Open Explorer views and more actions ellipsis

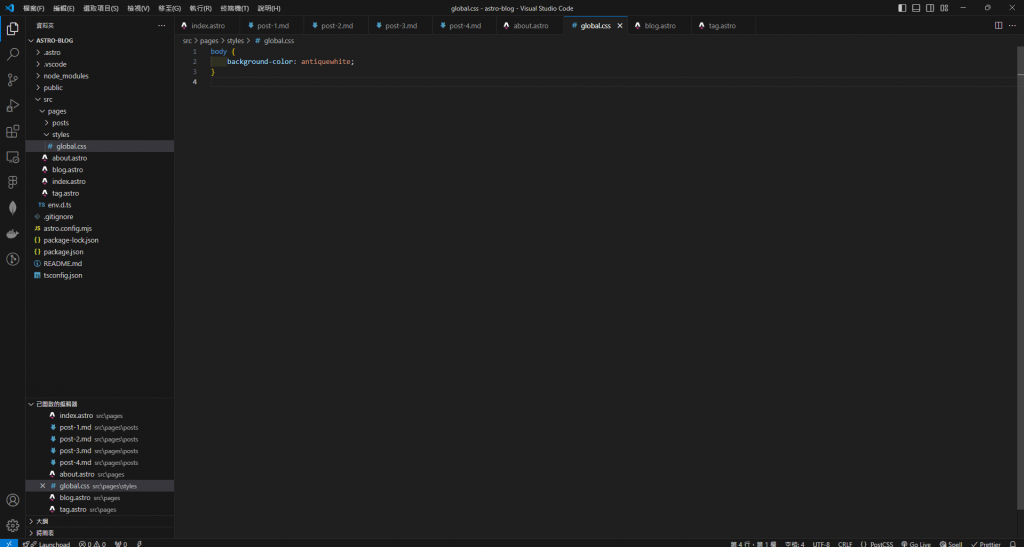162,25
